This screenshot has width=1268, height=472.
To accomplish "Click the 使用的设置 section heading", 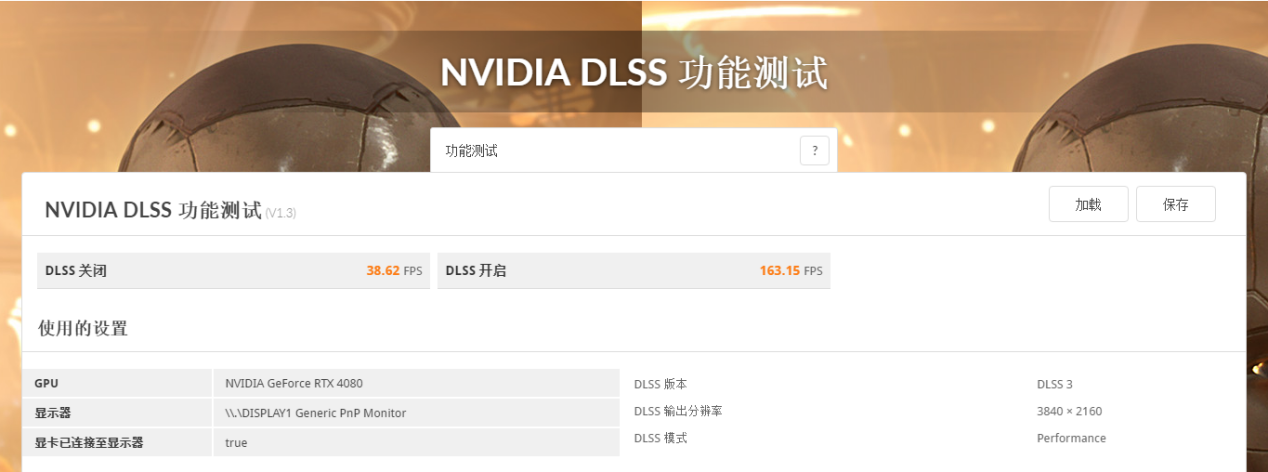I will tap(83, 328).
